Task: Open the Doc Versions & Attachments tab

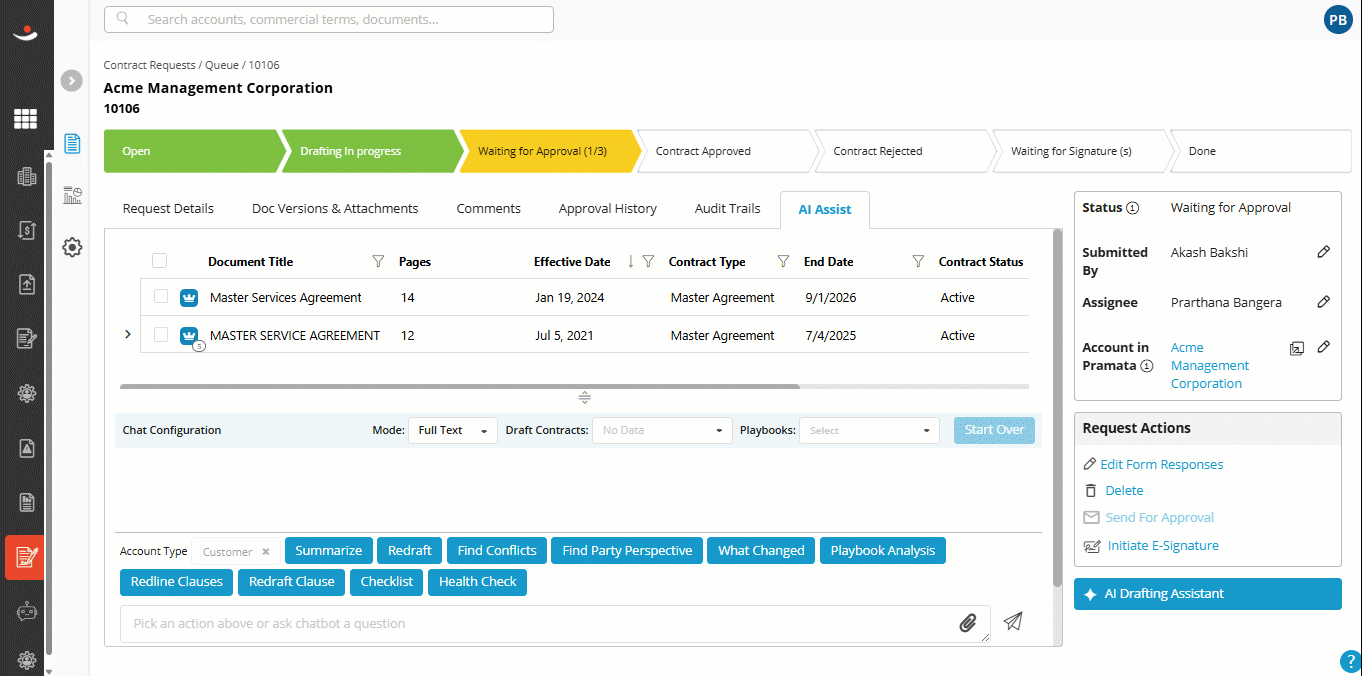Action: [x=335, y=209]
